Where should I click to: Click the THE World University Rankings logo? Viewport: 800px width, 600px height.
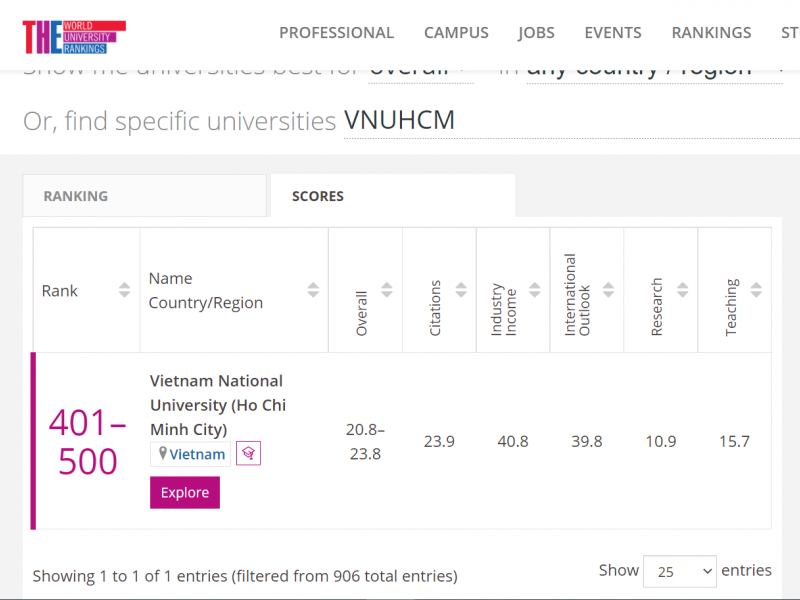click(x=74, y=35)
